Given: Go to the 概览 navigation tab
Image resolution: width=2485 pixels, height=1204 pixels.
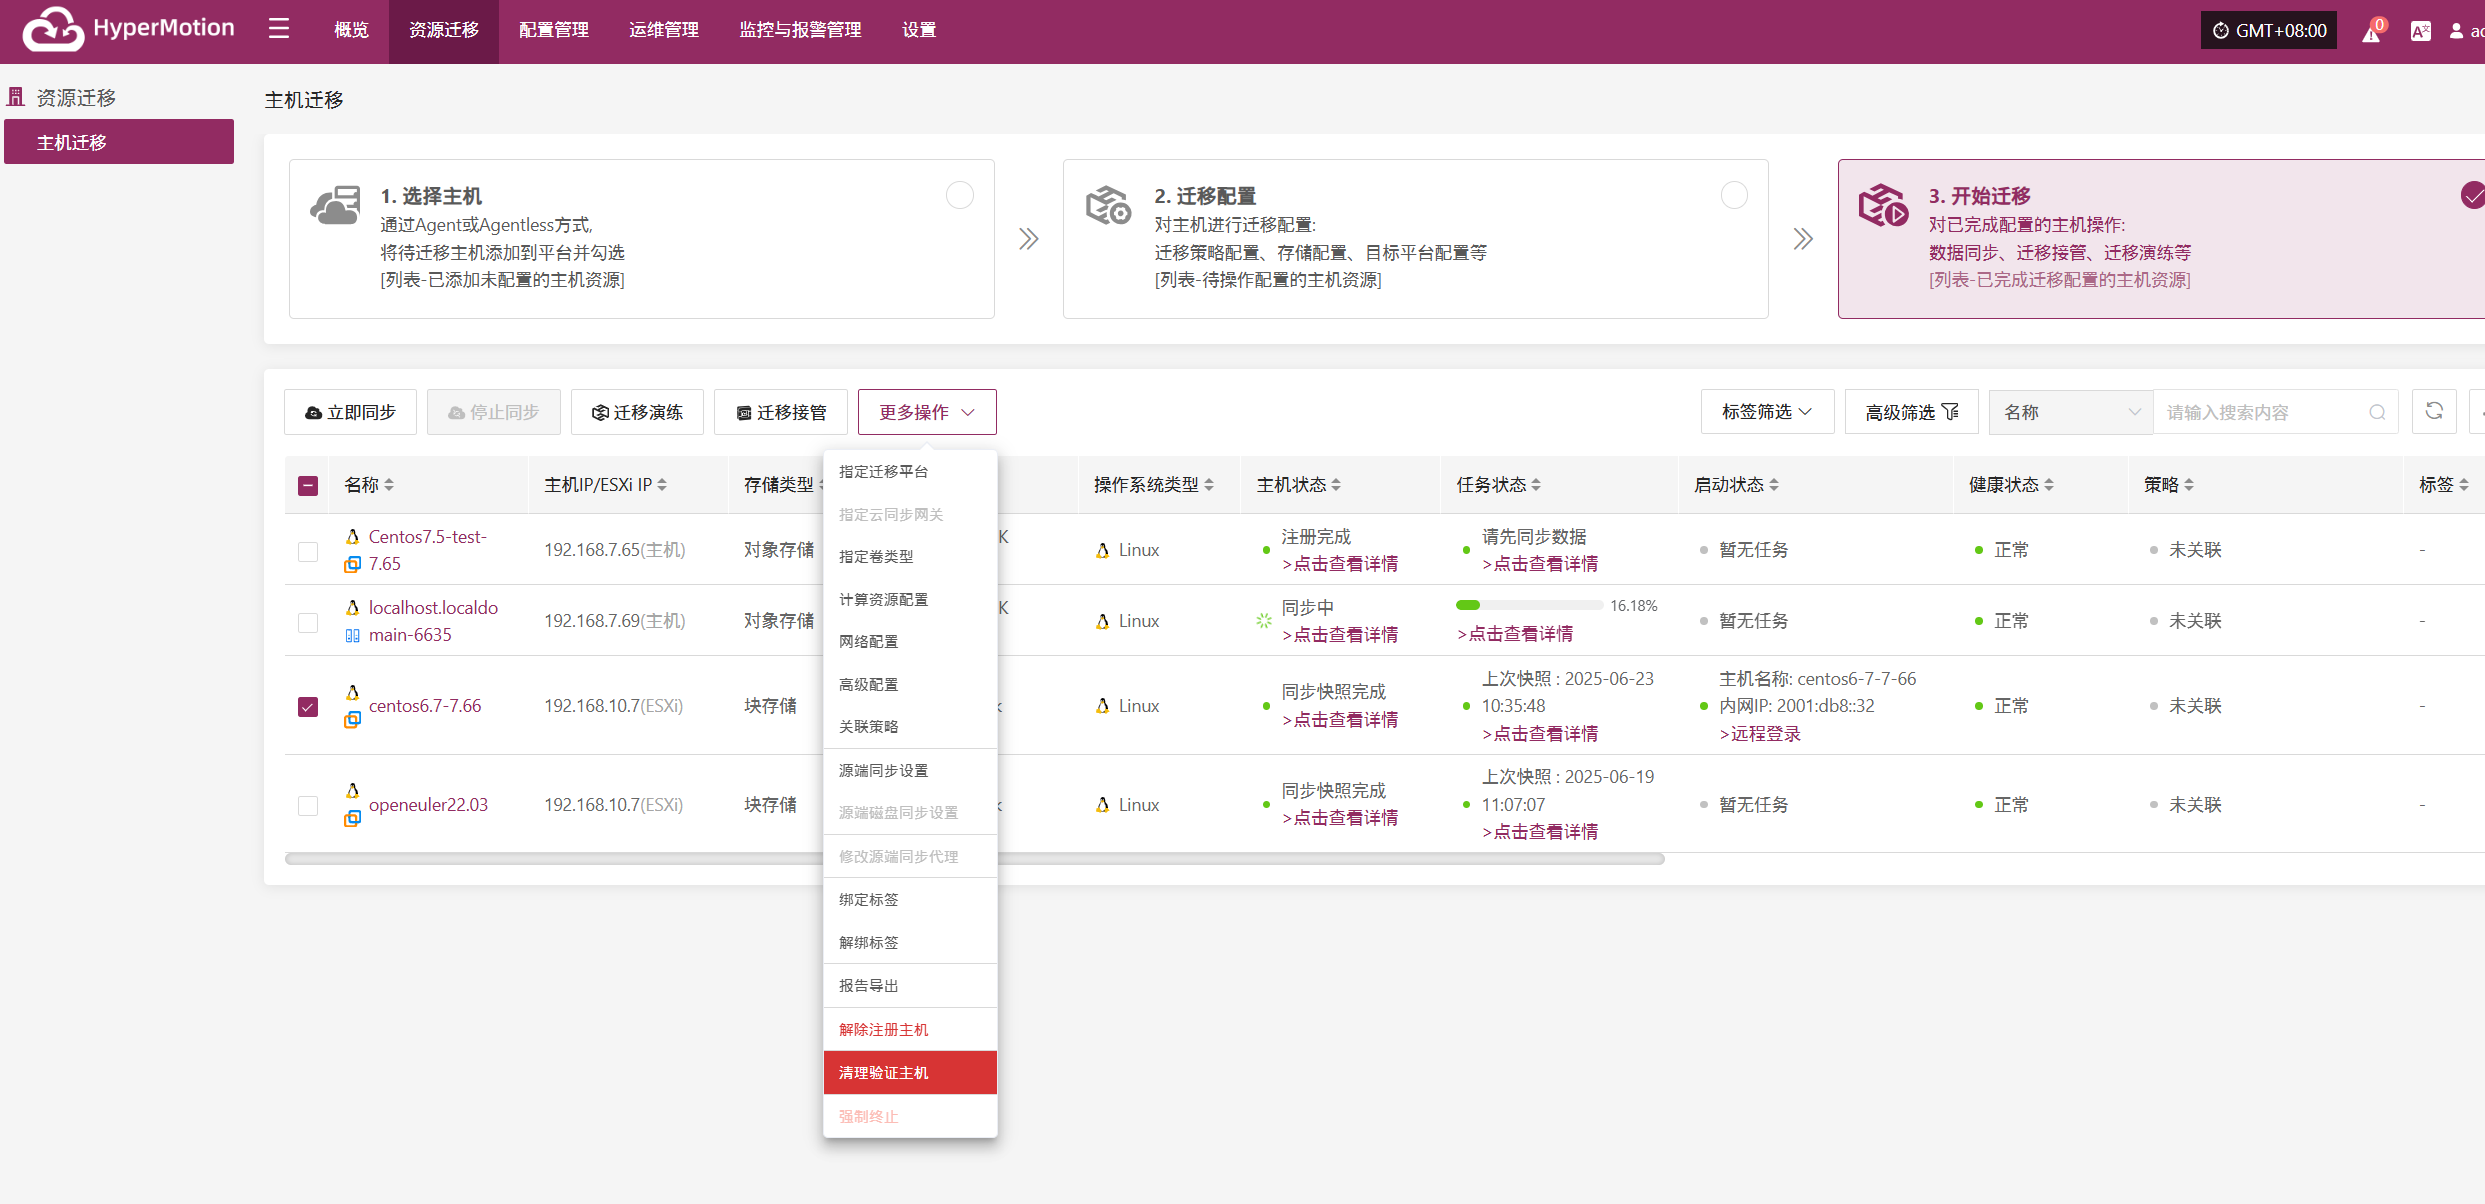Looking at the screenshot, I should click(351, 31).
